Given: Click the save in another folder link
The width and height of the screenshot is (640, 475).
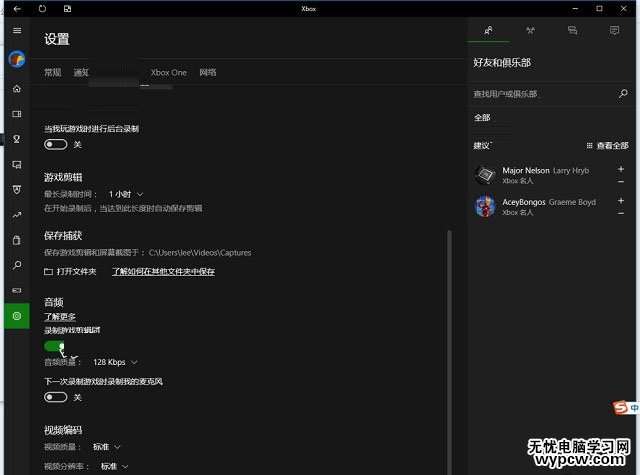Looking at the screenshot, I should coord(163,271).
